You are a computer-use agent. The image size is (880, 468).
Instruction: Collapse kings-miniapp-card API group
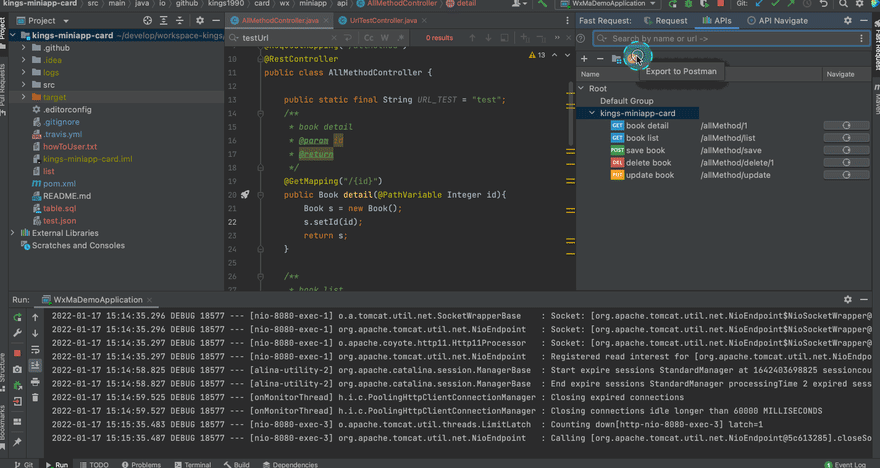pyautogui.click(x=592, y=113)
